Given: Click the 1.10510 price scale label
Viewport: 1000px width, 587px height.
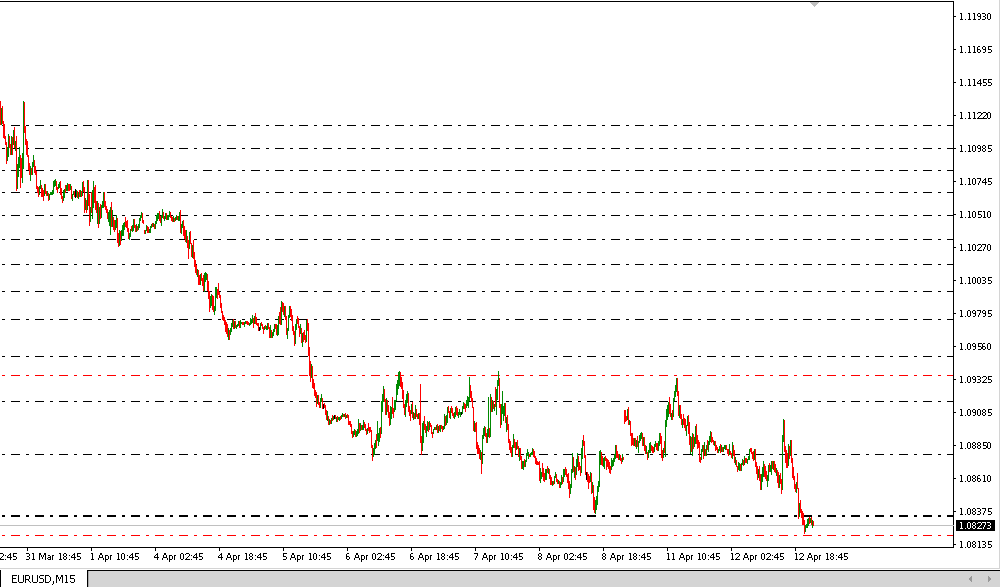Looking at the screenshot, I should click(975, 214).
